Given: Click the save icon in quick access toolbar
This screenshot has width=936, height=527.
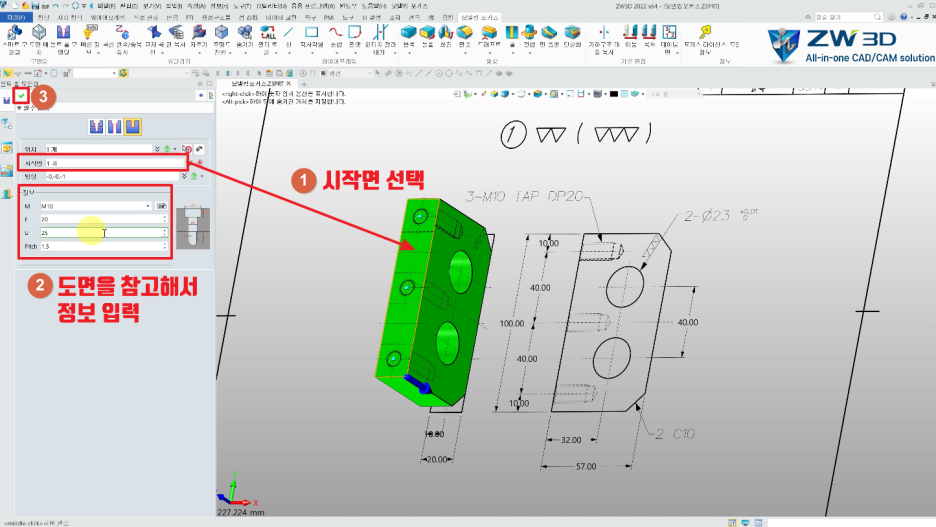Looking at the screenshot, I should (x=36, y=5).
